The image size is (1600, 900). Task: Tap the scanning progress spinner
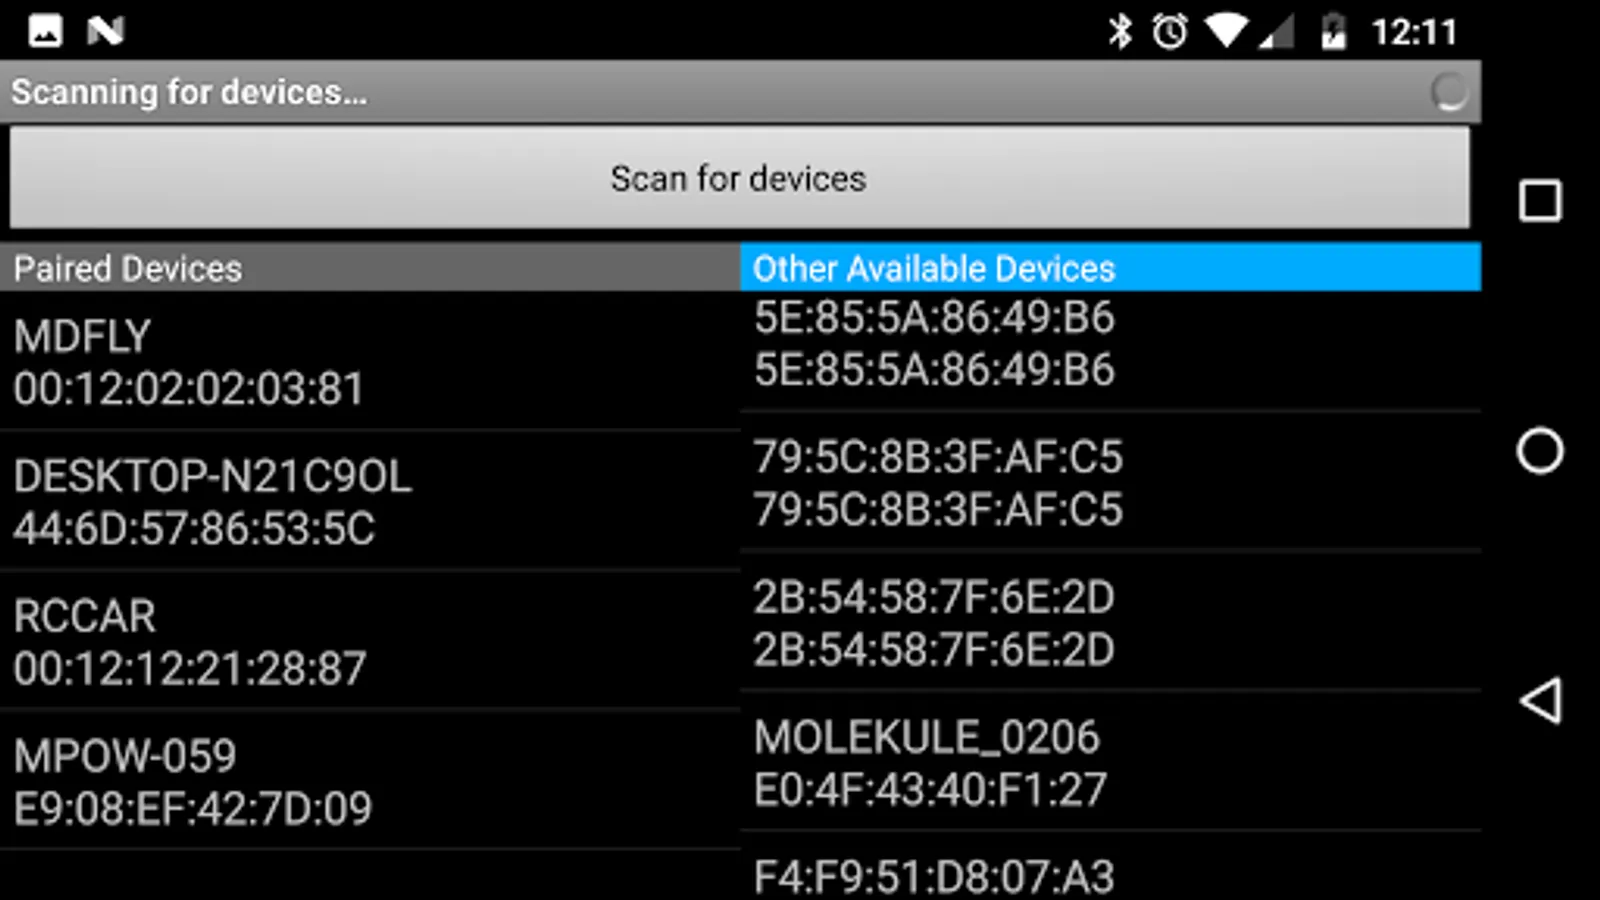coord(1448,92)
